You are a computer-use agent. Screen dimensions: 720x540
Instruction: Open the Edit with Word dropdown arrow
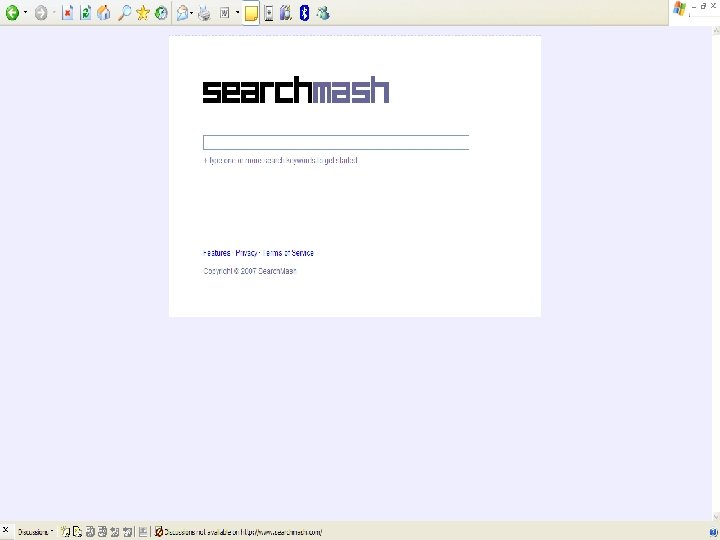coord(237,12)
